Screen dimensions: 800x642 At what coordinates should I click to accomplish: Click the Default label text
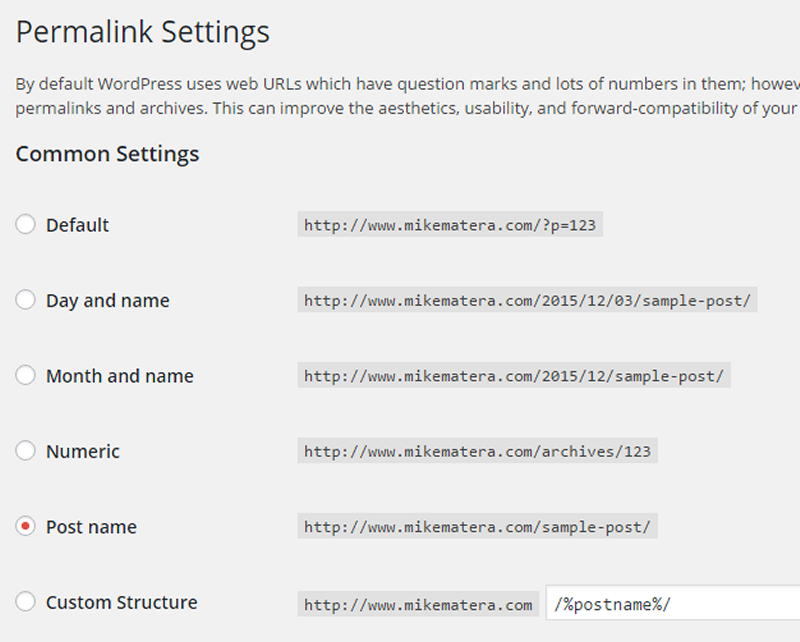77,224
